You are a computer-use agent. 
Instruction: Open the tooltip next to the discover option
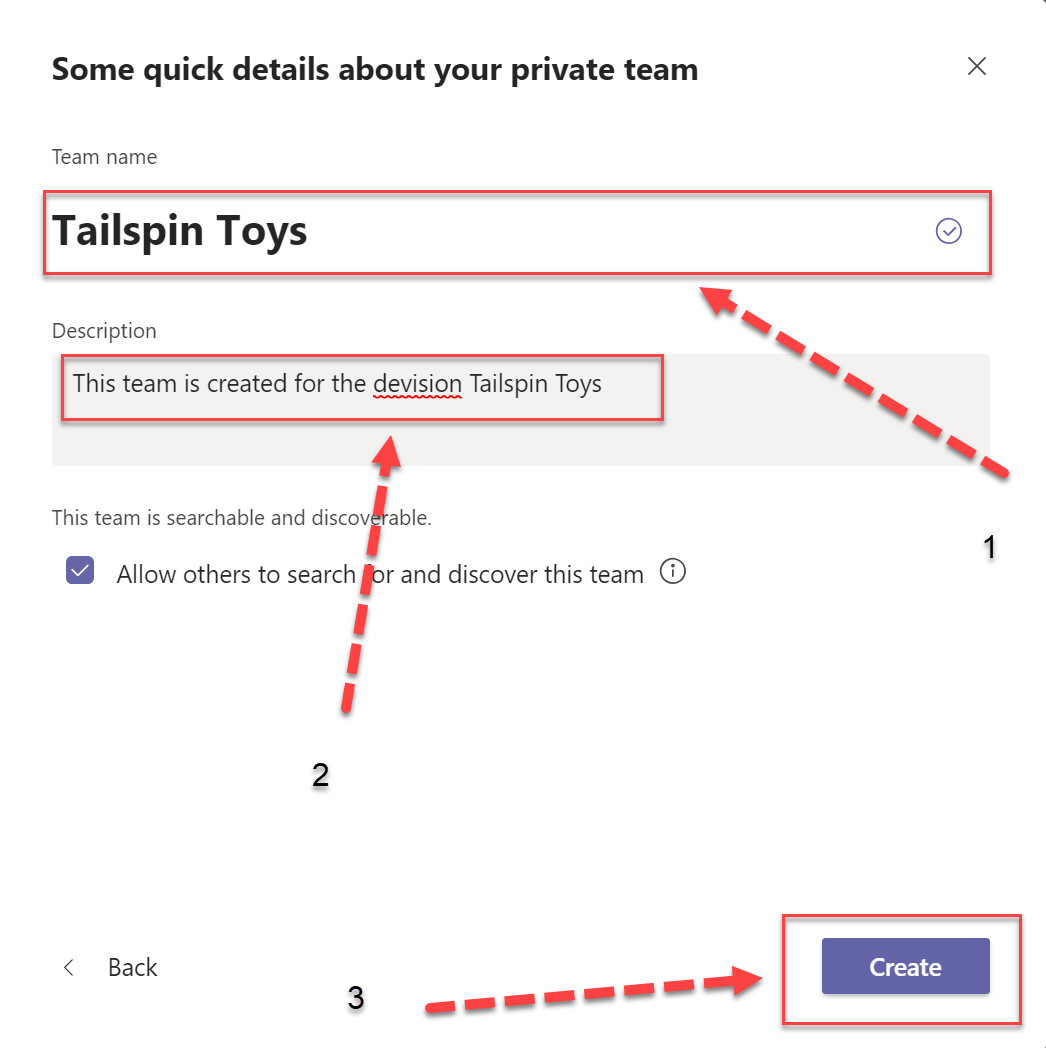pos(673,572)
